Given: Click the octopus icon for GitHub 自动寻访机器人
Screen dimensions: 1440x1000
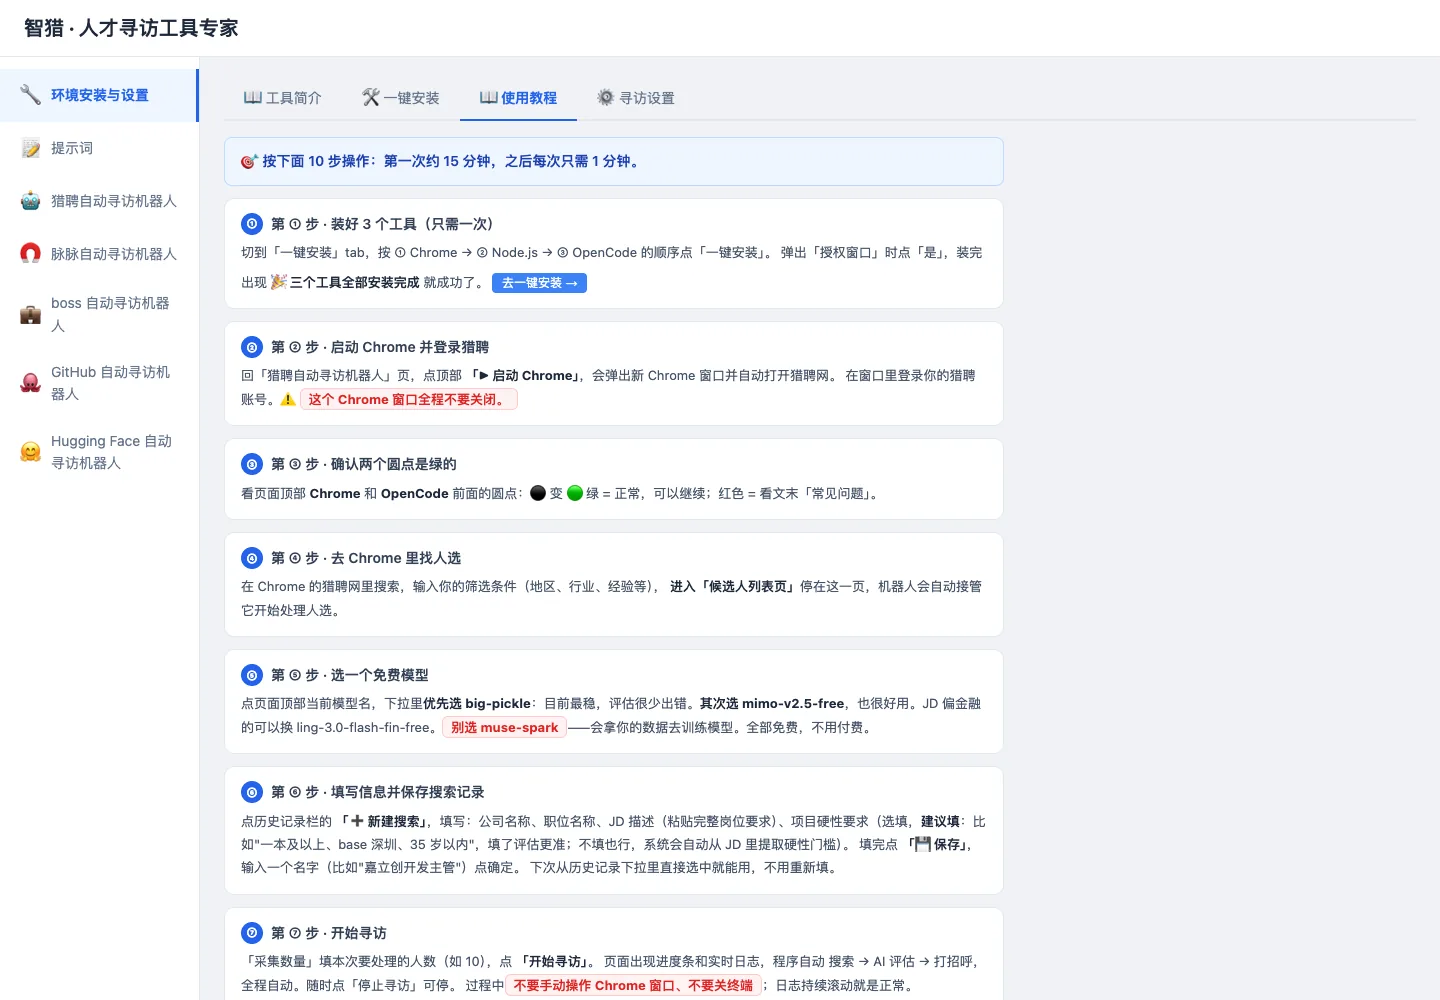Looking at the screenshot, I should 31,383.
